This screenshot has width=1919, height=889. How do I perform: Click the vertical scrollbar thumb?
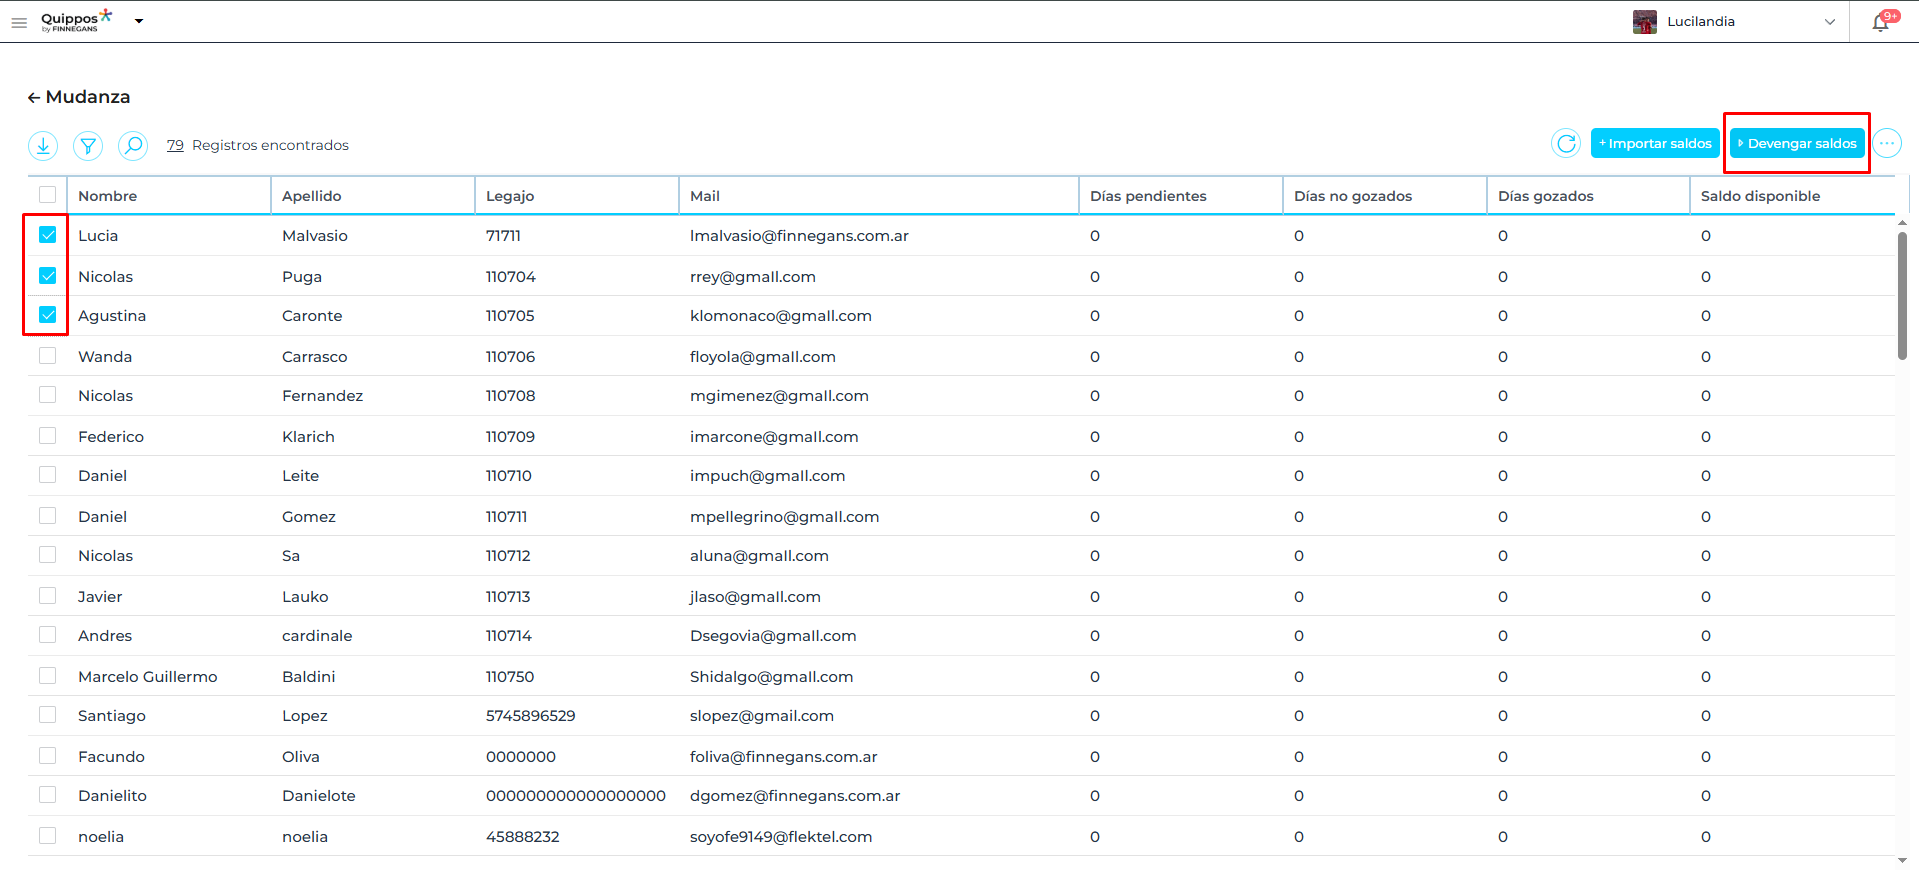pyautogui.click(x=1902, y=295)
